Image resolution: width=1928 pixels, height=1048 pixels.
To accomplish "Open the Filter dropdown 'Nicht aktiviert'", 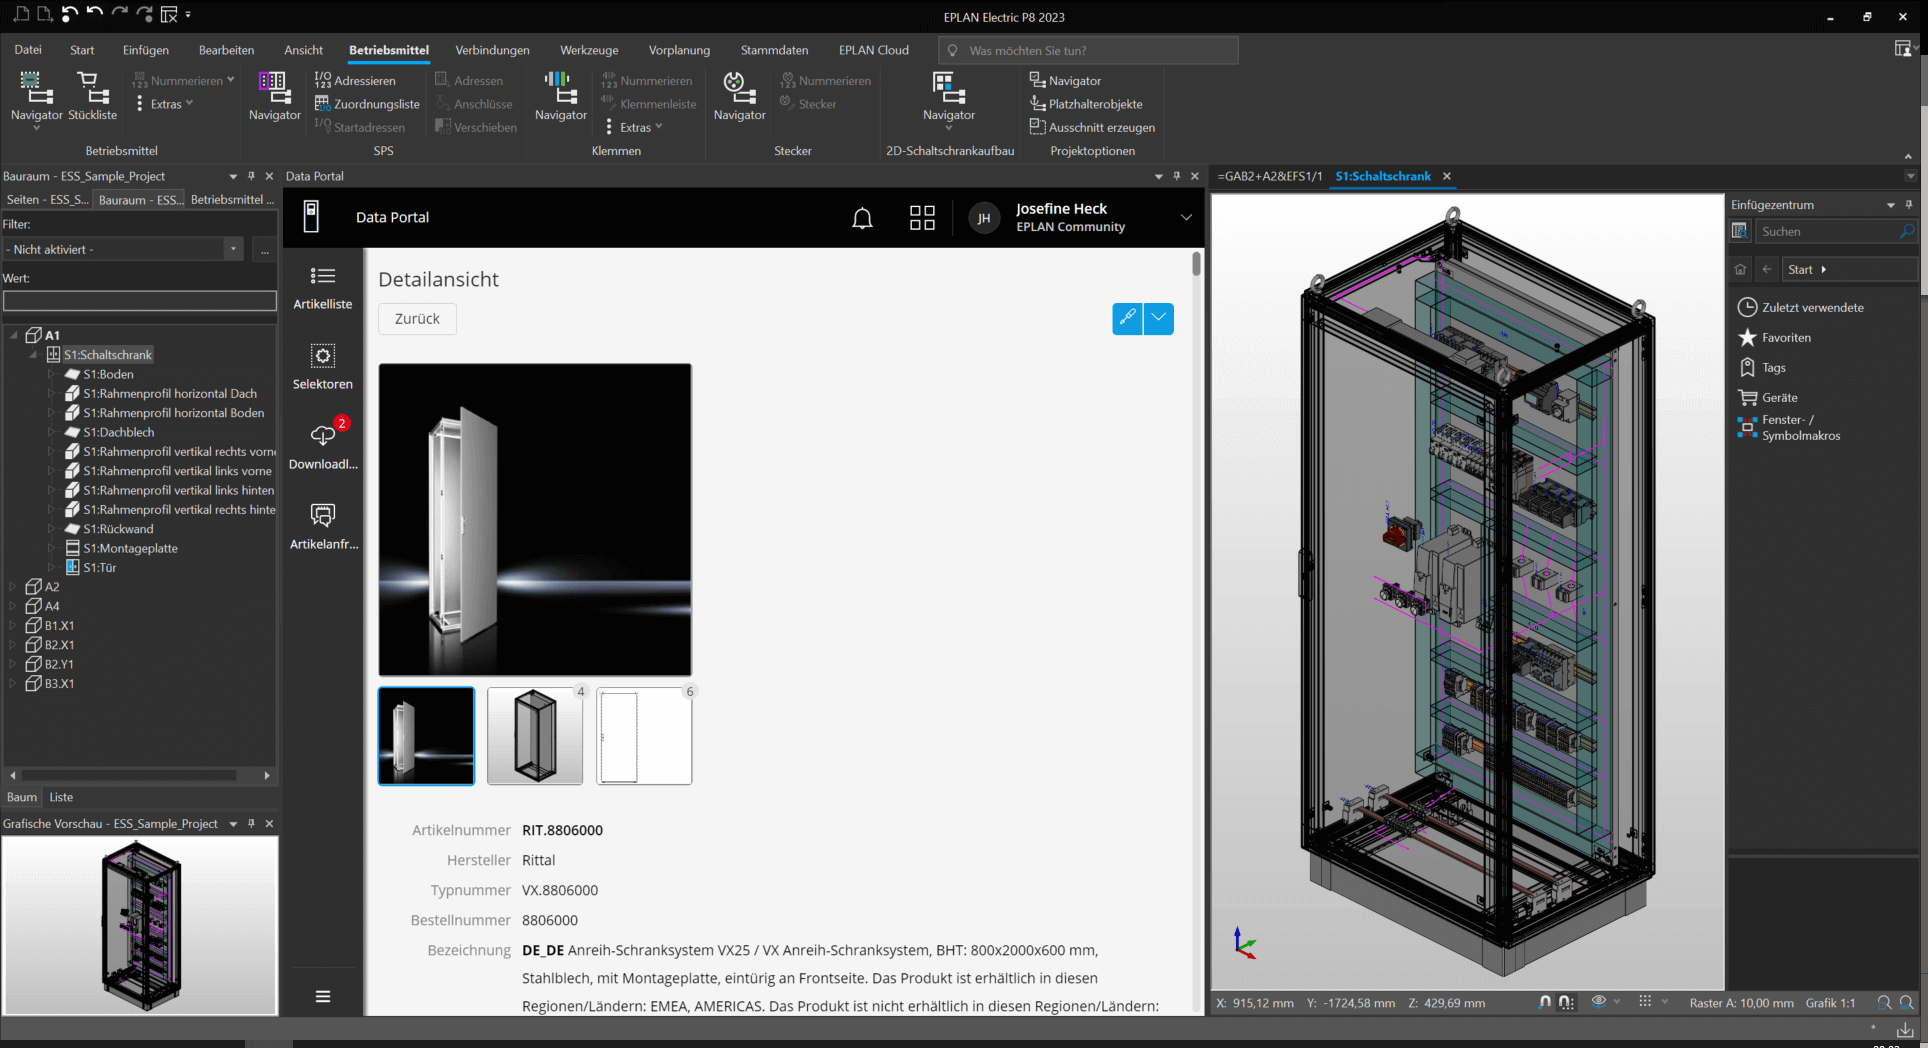I will tap(233, 250).
